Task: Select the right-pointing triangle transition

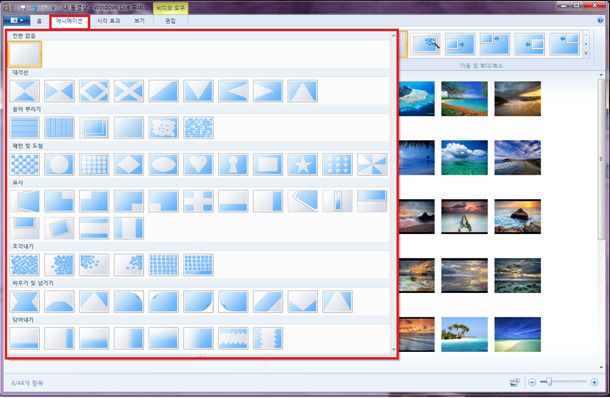Action: pos(268,91)
